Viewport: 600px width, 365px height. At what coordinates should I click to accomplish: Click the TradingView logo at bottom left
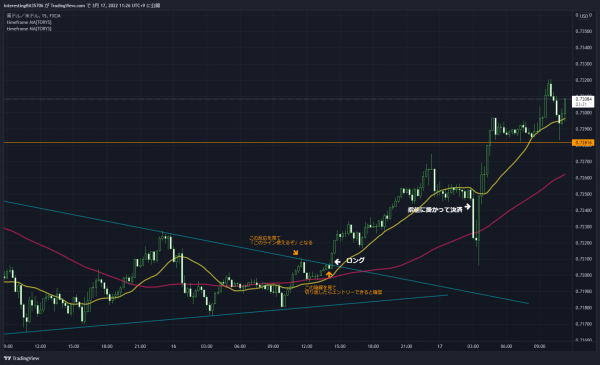[21, 358]
